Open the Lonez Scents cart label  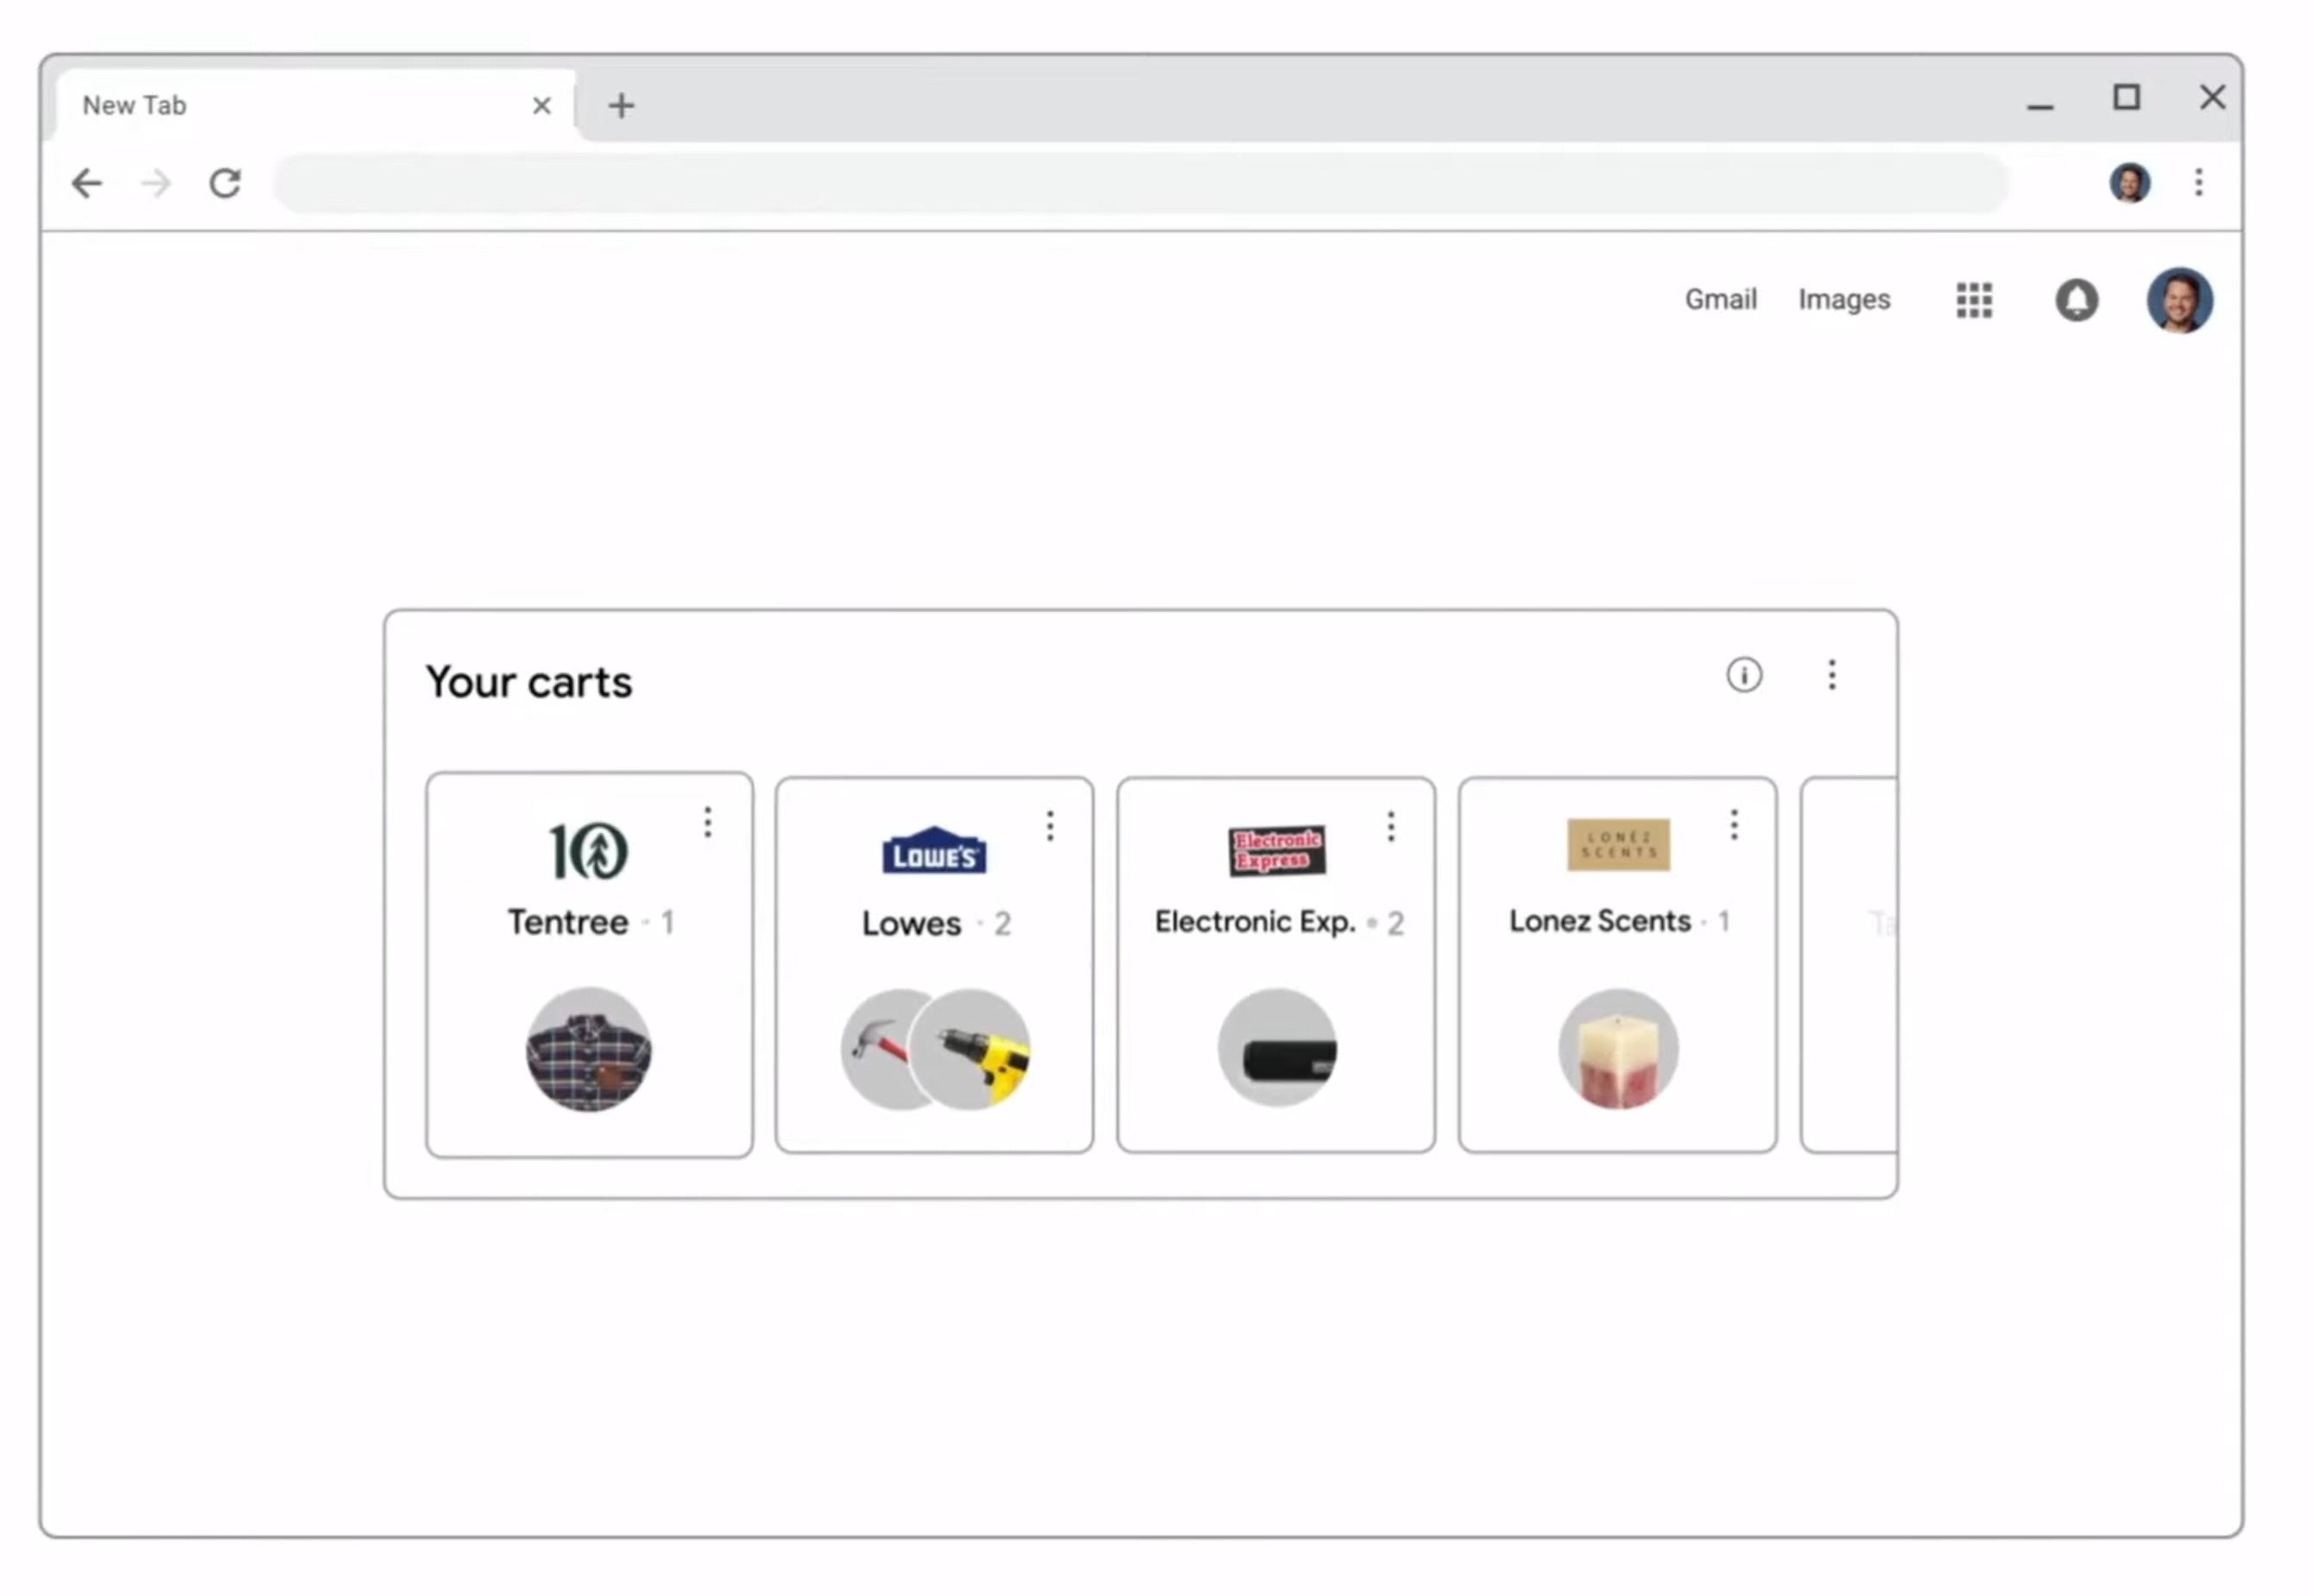[1600, 920]
